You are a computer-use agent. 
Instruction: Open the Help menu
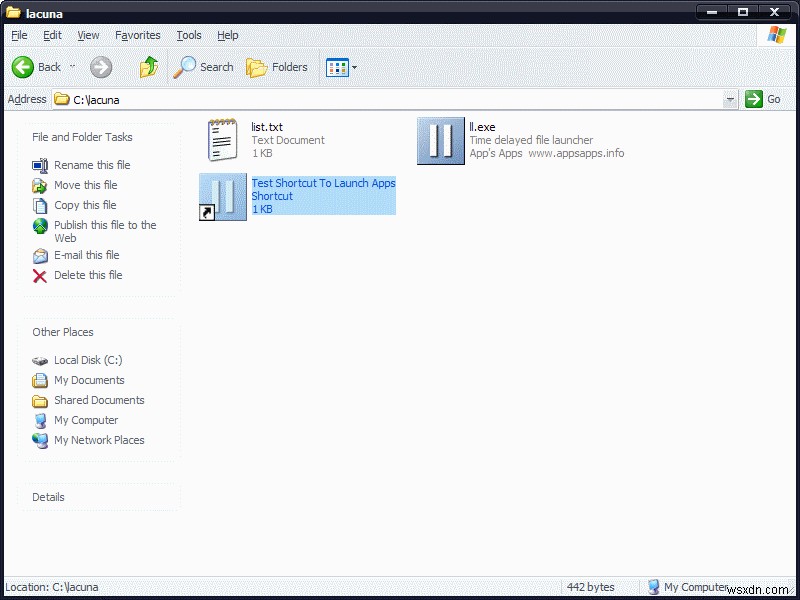(x=228, y=35)
